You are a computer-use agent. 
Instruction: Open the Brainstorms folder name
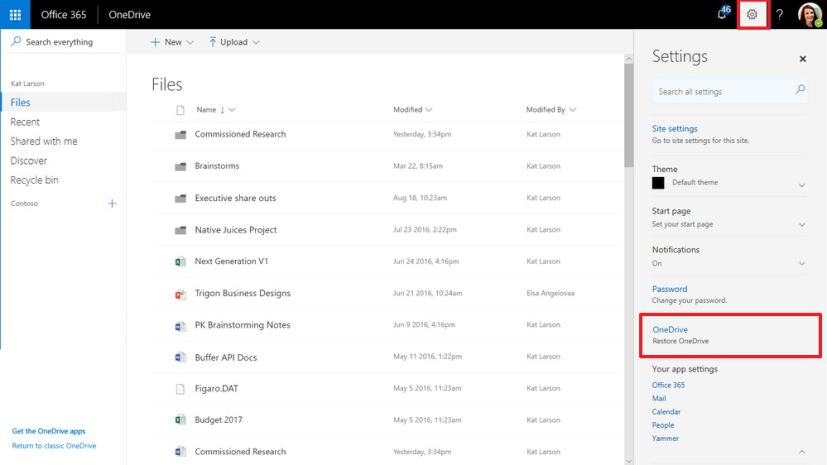click(x=217, y=166)
